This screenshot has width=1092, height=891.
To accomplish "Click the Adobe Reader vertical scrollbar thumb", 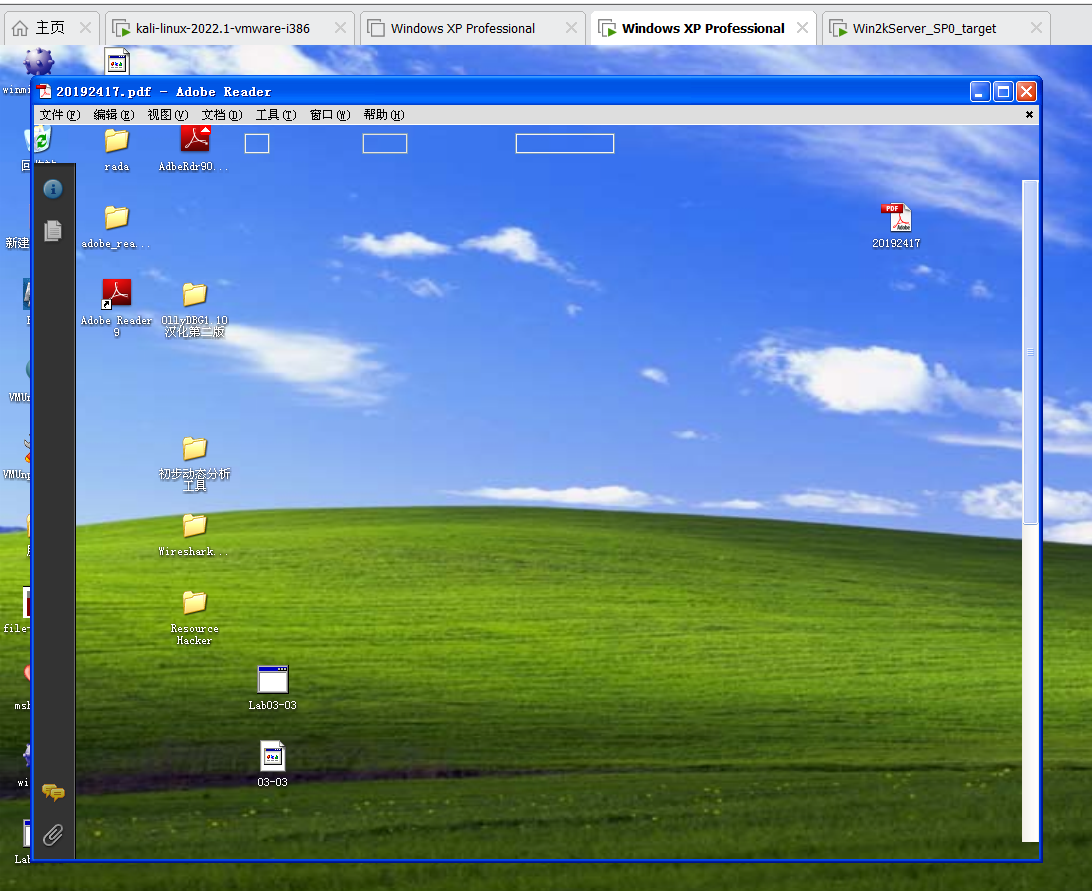I will [1030, 352].
